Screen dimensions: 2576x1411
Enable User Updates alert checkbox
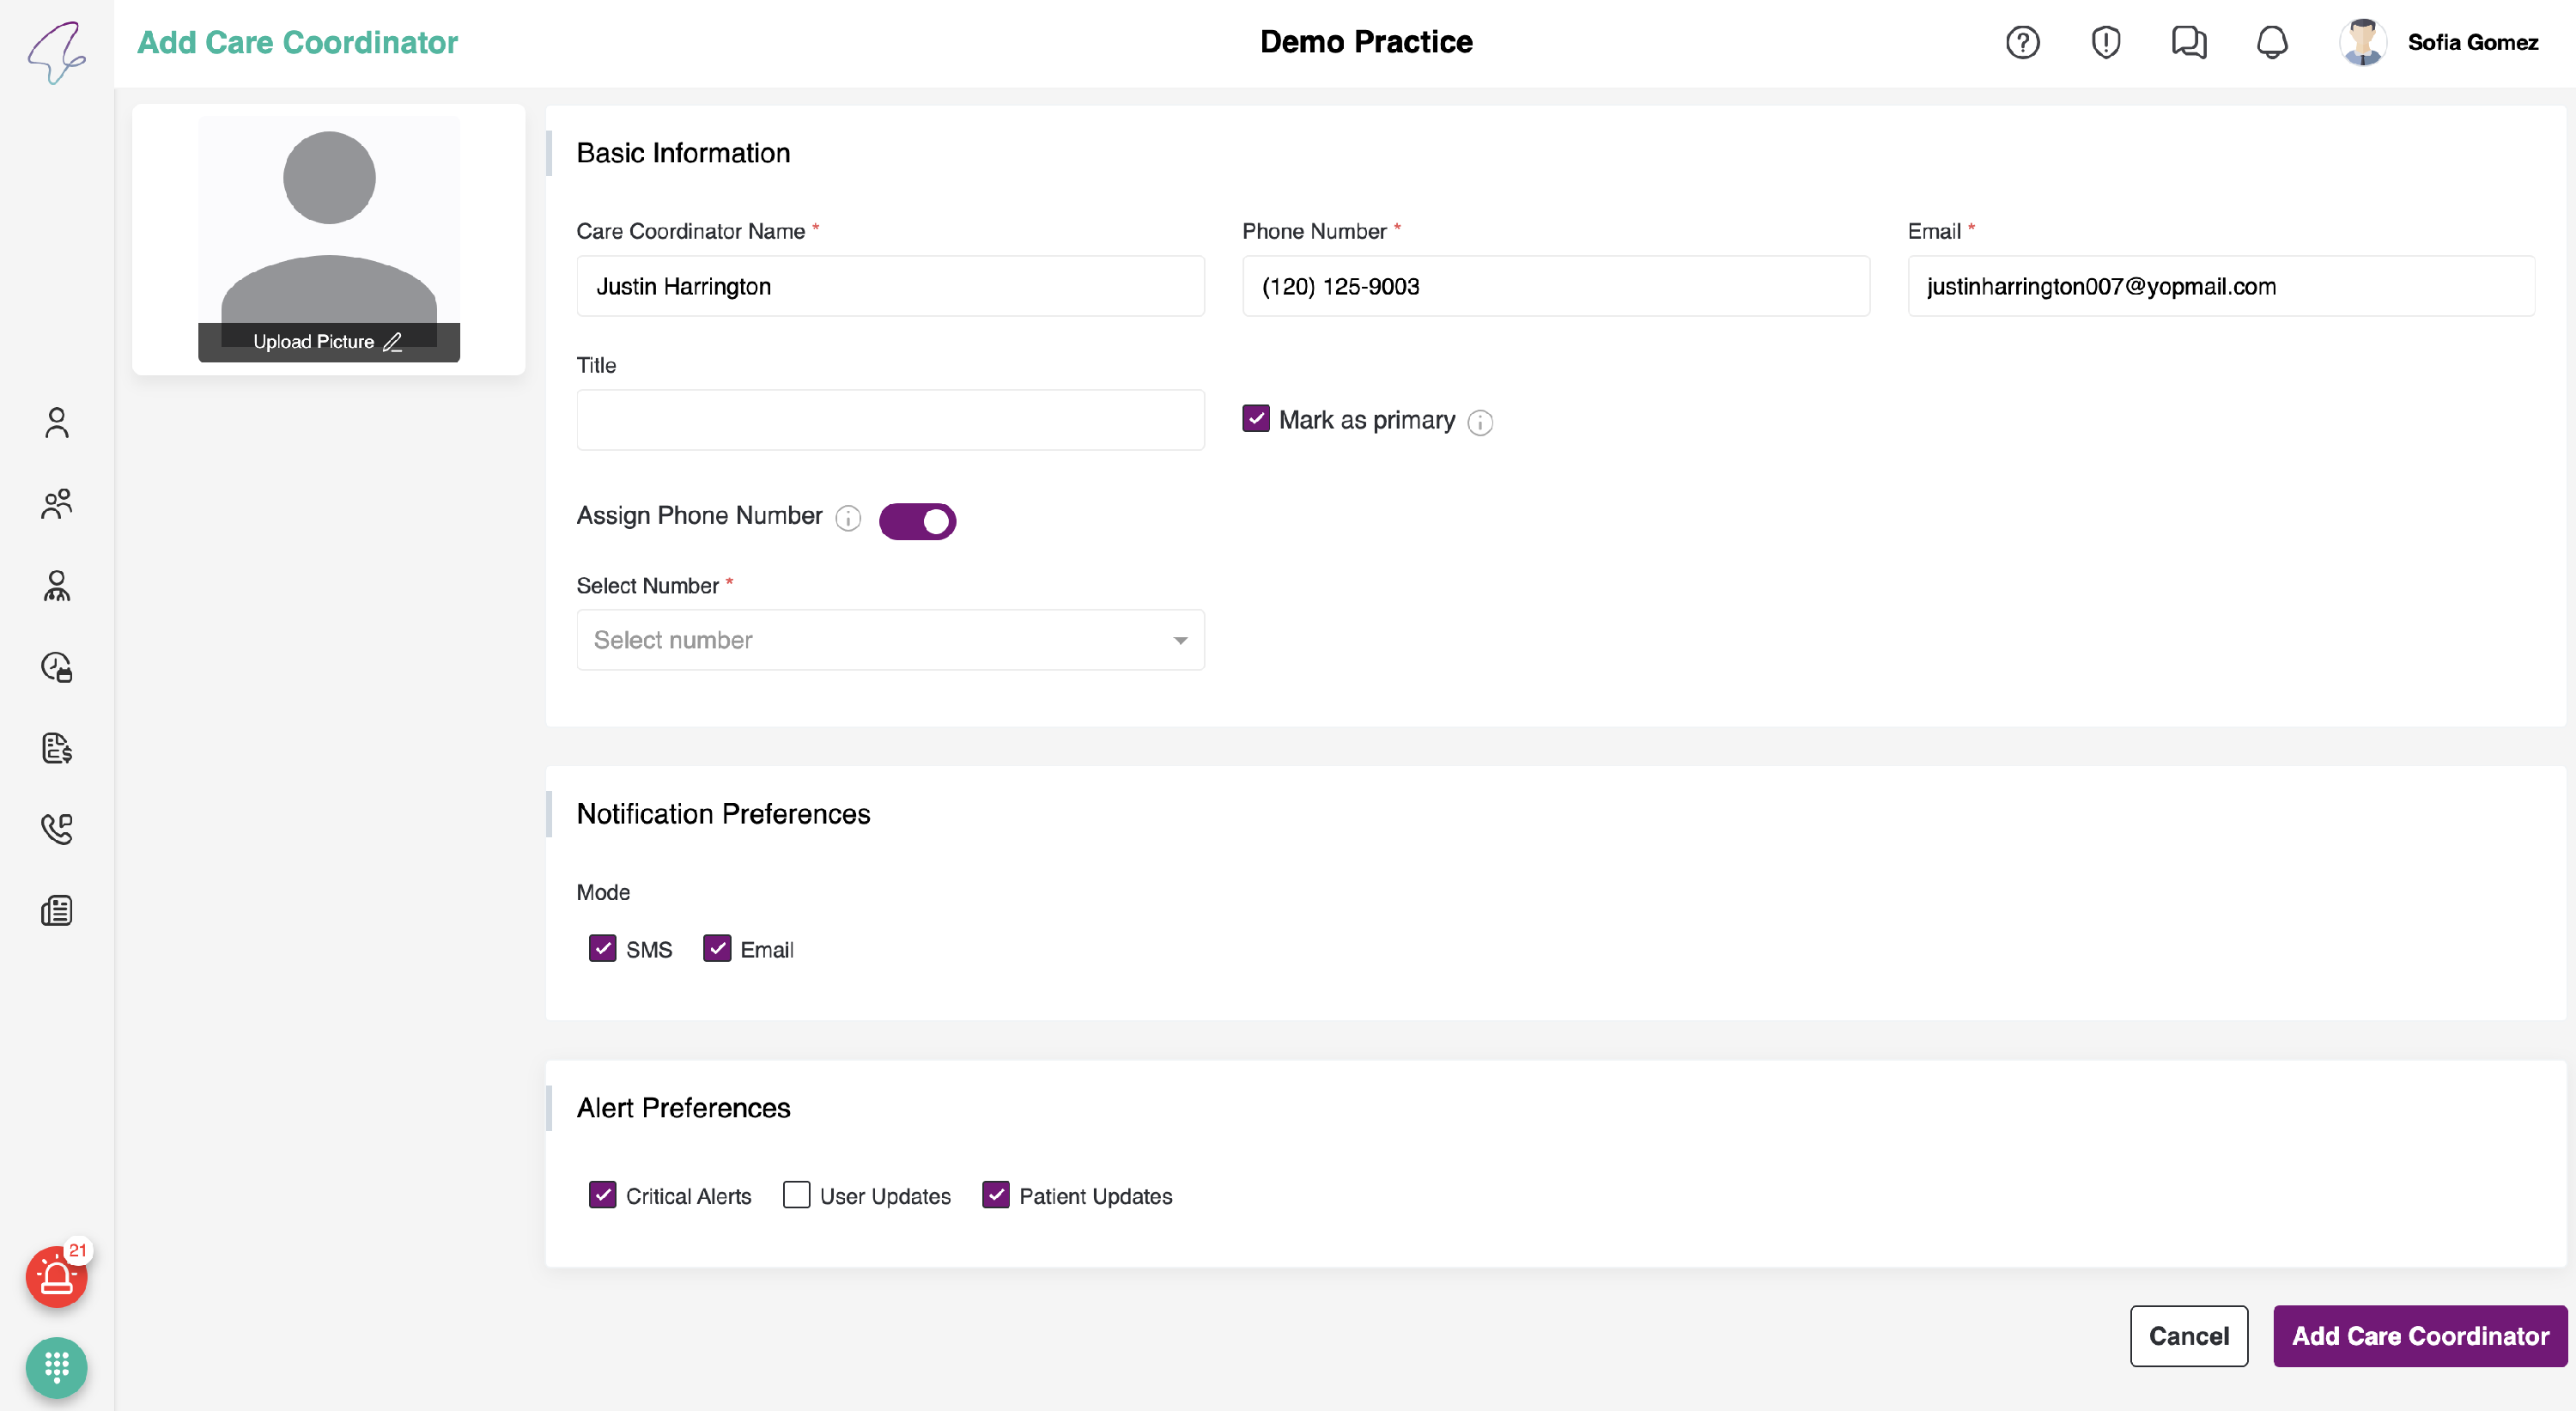point(796,1195)
